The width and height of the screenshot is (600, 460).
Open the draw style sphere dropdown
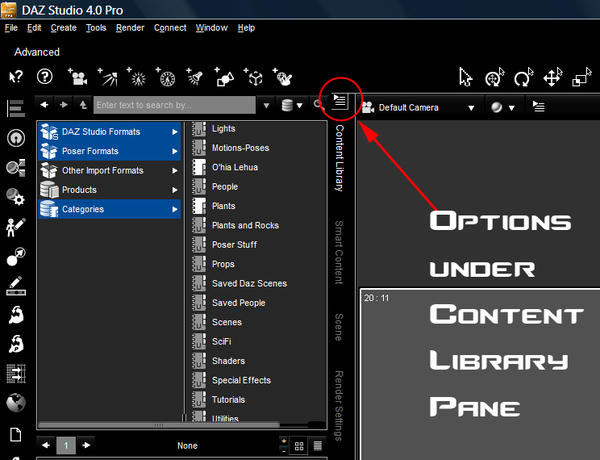tap(502, 108)
